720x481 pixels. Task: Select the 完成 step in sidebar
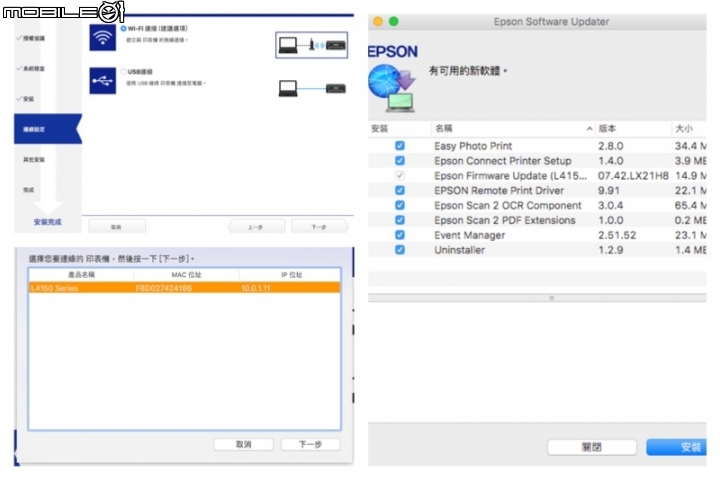pyautogui.click(x=28, y=190)
